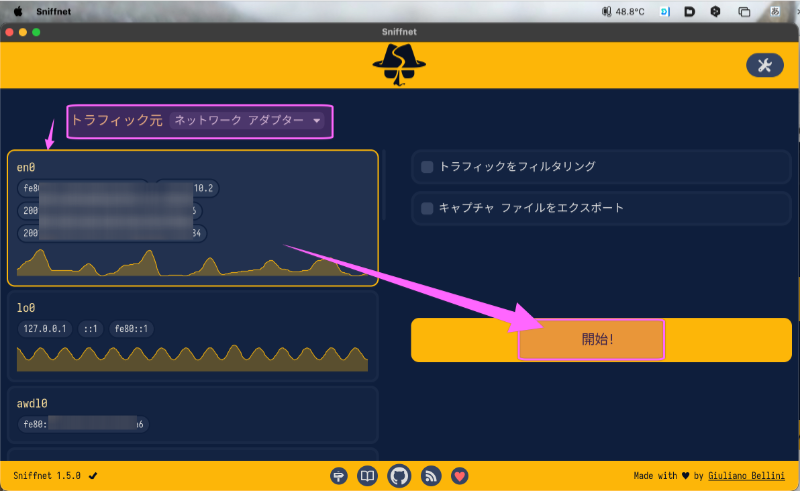800x491 pixels.
Task: Open the Giuliano Bellini link
Action: point(746,476)
